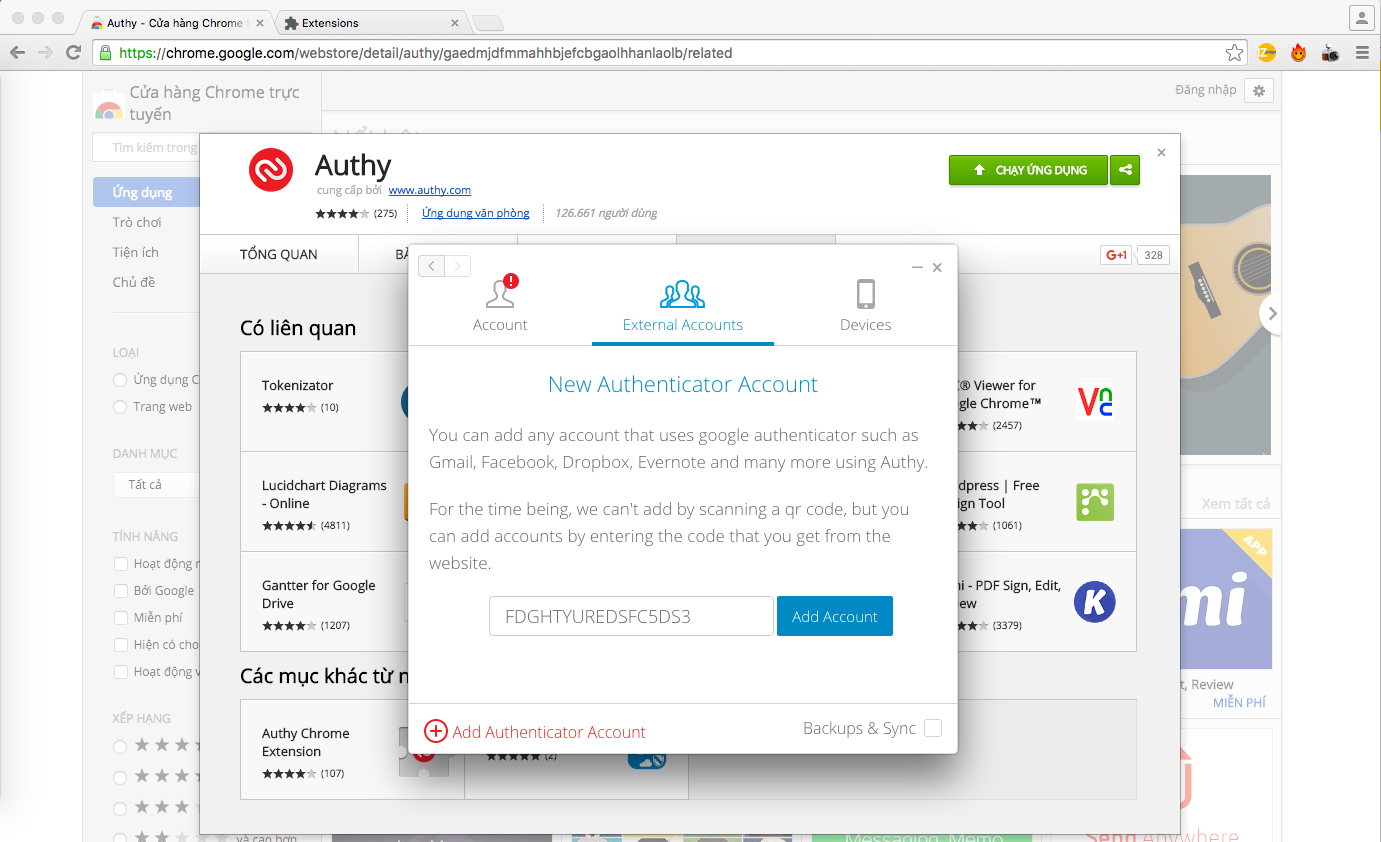The image size is (1381, 842).
Task: Click the authenticator code input field
Action: click(x=631, y=616)
